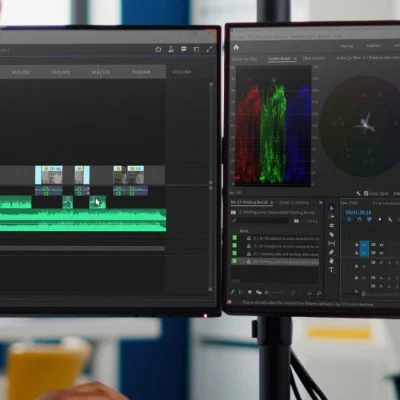
Task: Click the fullscreen arrows icon on left monitor
Action: (209, 49)
